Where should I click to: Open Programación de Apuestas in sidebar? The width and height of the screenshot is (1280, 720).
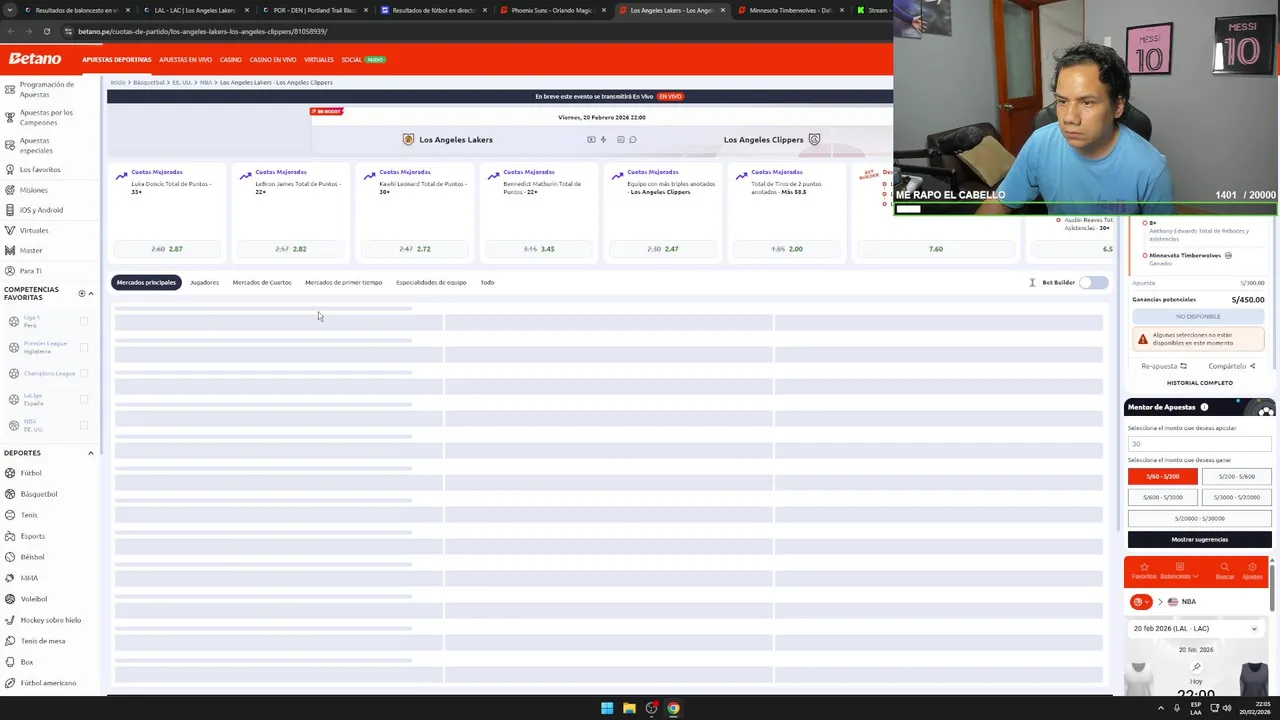click(x=46, y=89)
